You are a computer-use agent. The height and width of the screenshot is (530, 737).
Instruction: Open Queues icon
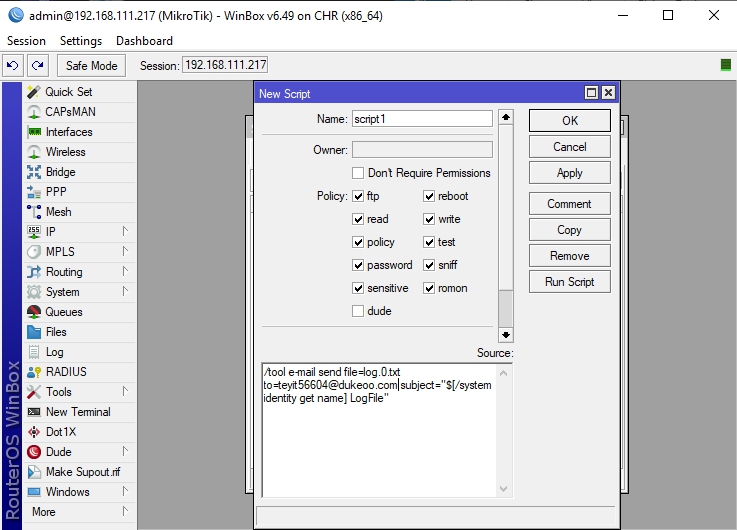(x=34, y=312)
